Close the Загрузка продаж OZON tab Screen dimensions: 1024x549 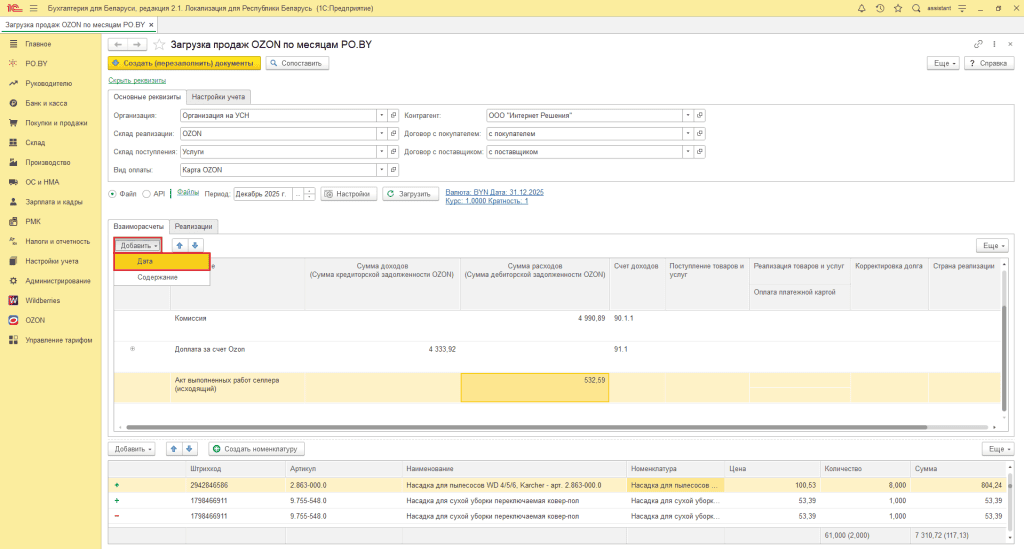click(152, 25)
